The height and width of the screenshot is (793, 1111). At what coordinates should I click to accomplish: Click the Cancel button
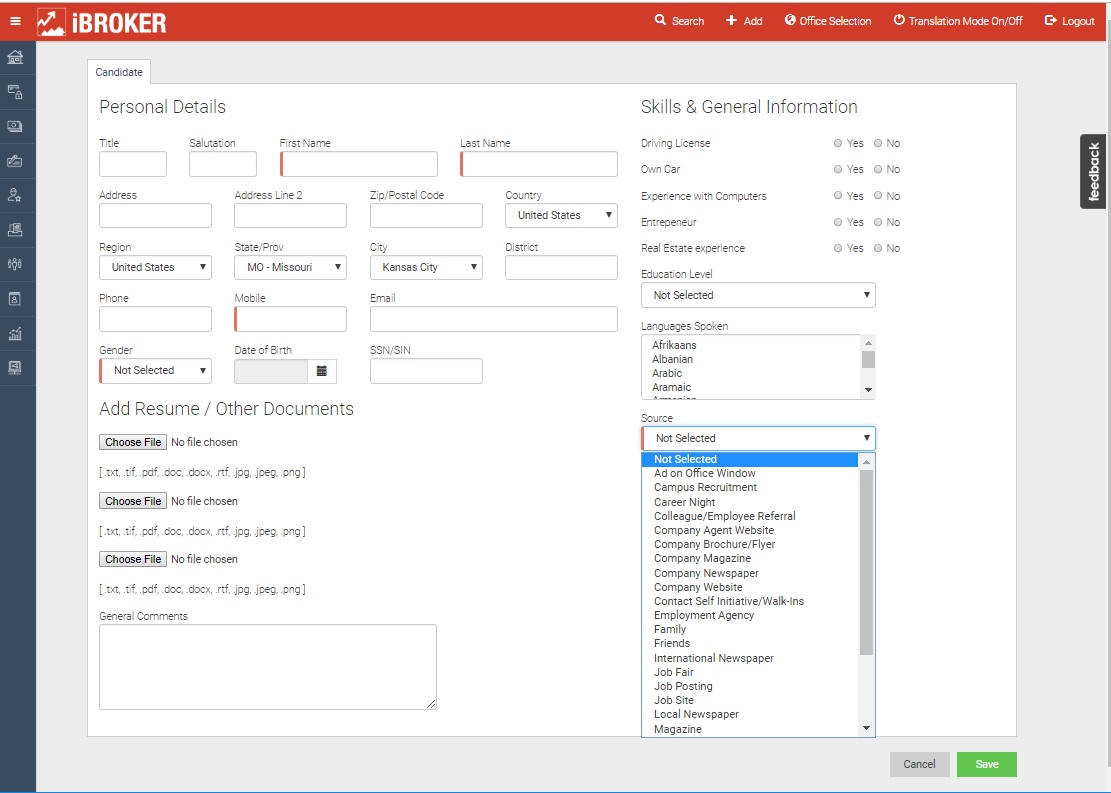[x=919, y=764]
